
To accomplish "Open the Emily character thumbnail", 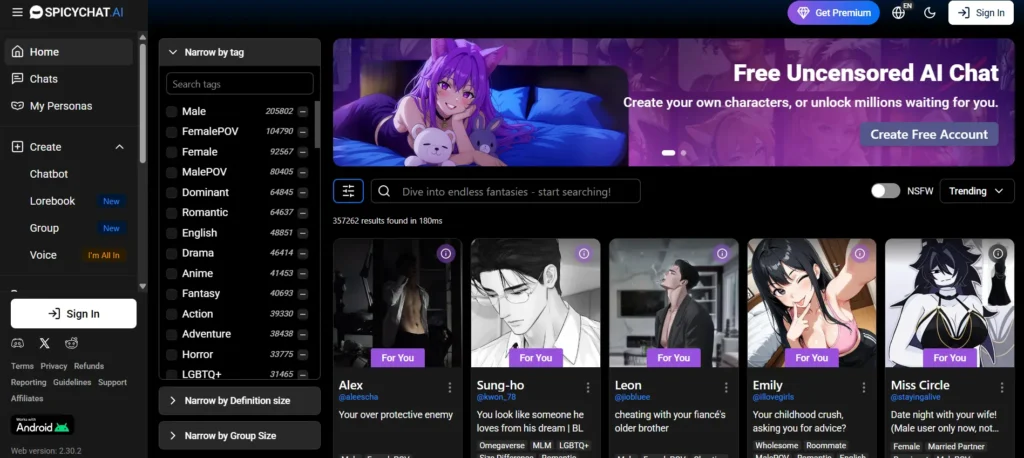I will click(x=812, y=303).
